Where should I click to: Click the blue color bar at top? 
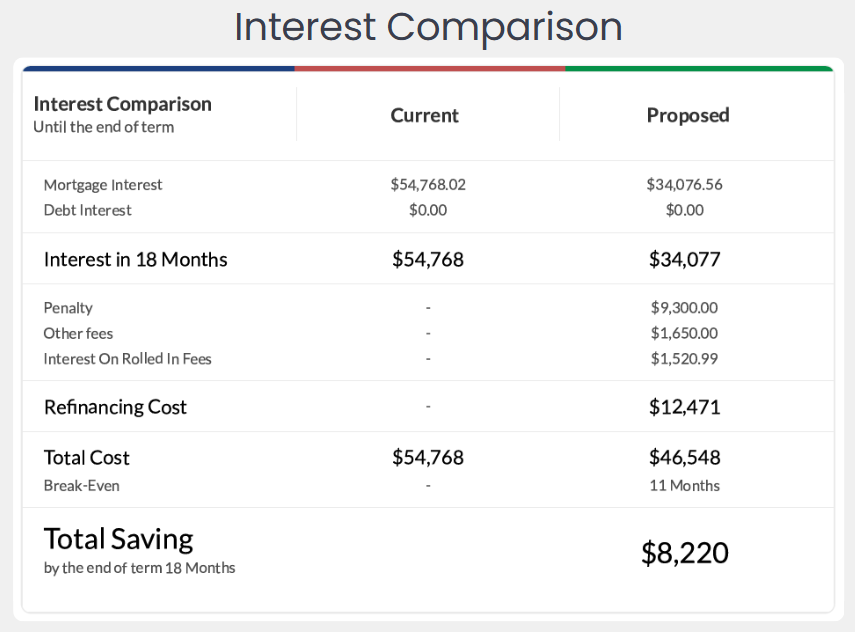tap(160, 69)
